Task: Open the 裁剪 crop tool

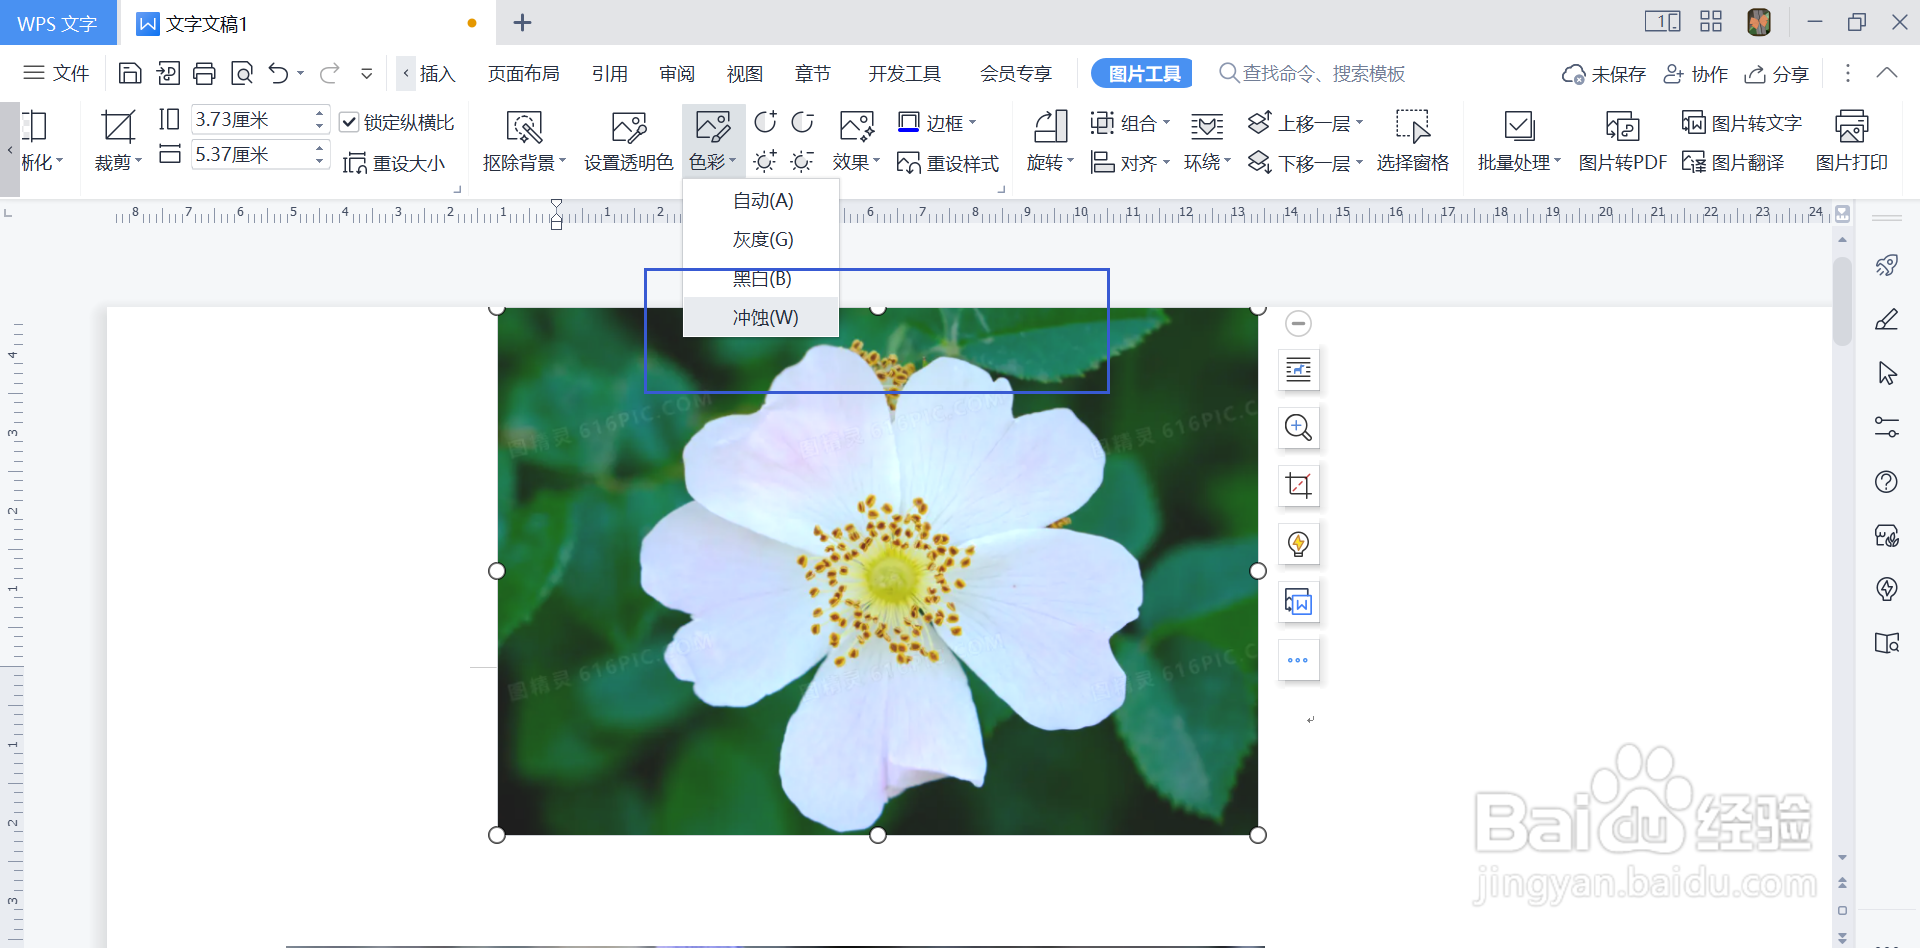Action: point(118,140)
